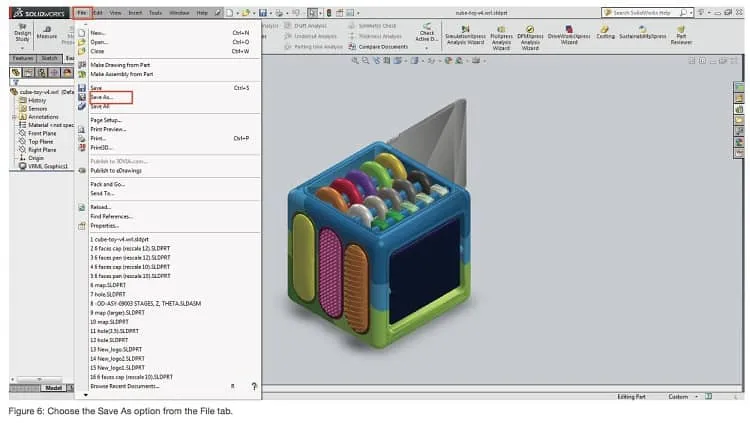
Task: Start DFMXpress Analysis Wizard
Action: [530, 38]
